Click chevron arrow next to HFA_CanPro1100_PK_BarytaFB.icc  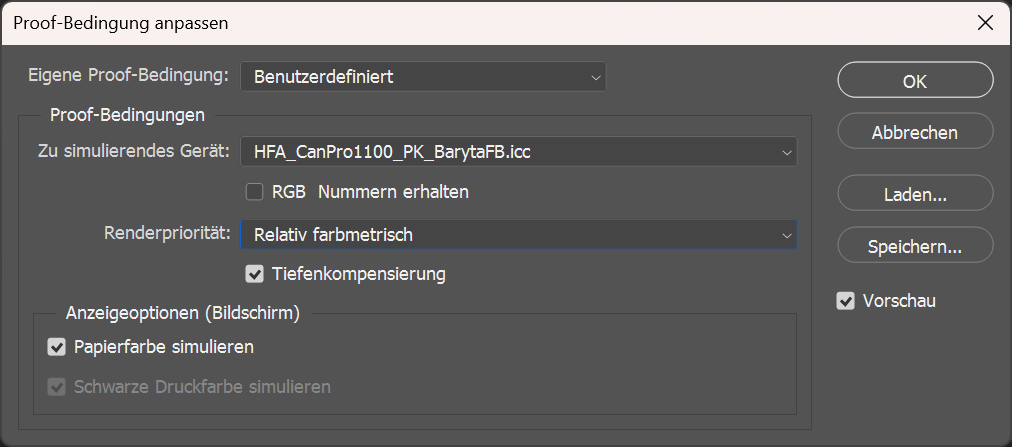coord(786,152)
